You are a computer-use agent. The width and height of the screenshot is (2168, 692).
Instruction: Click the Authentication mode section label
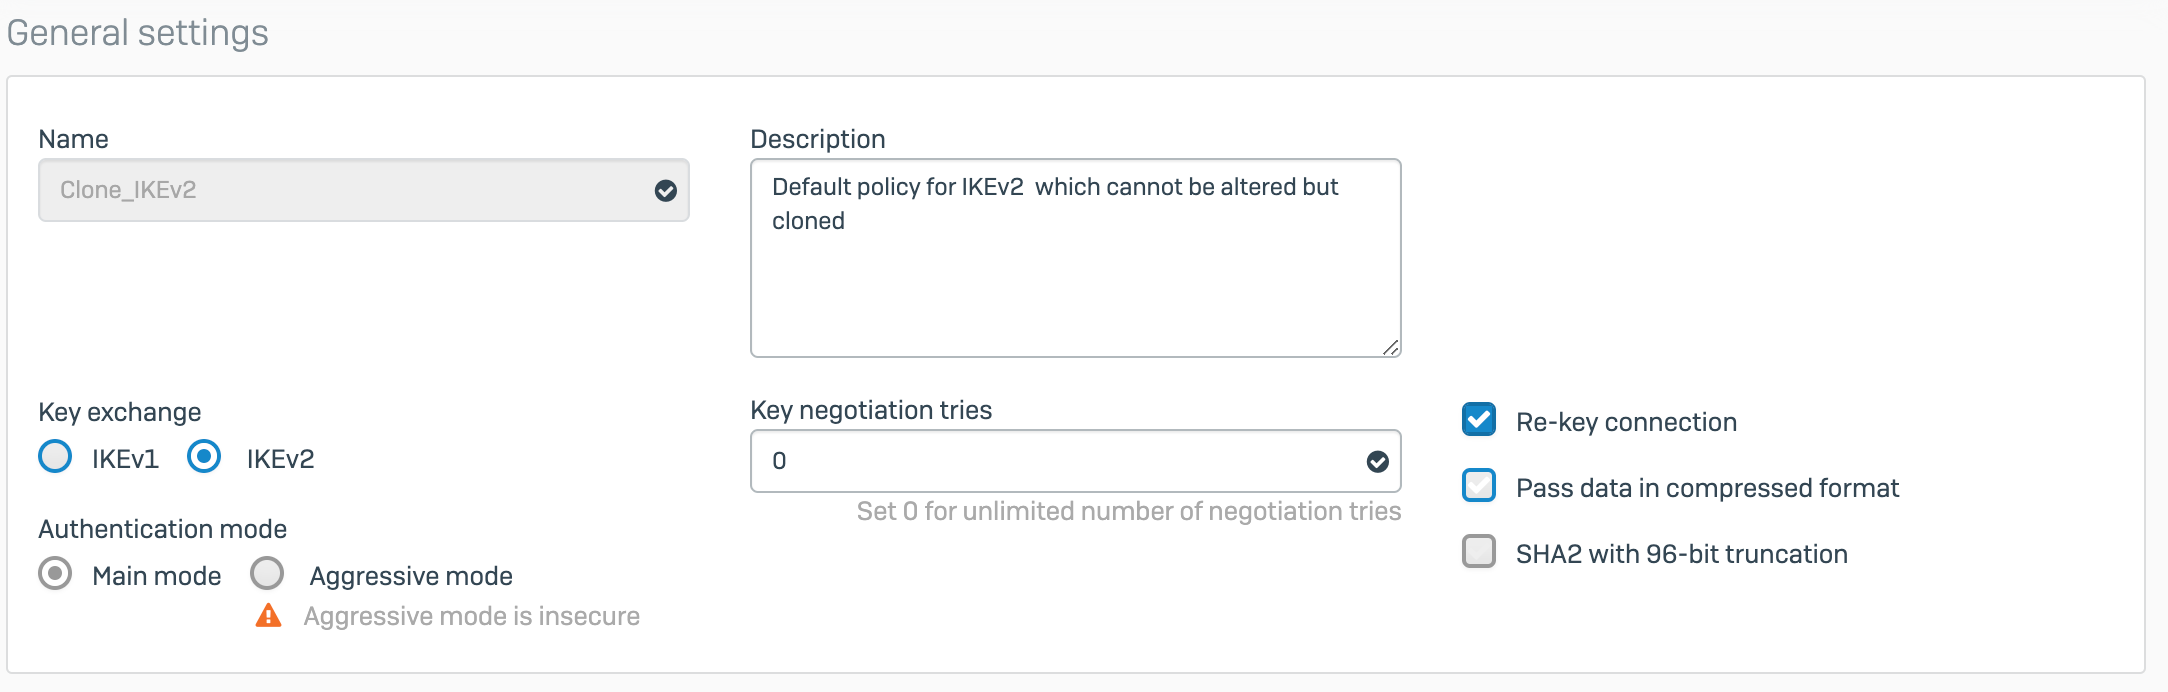[163, 529]
